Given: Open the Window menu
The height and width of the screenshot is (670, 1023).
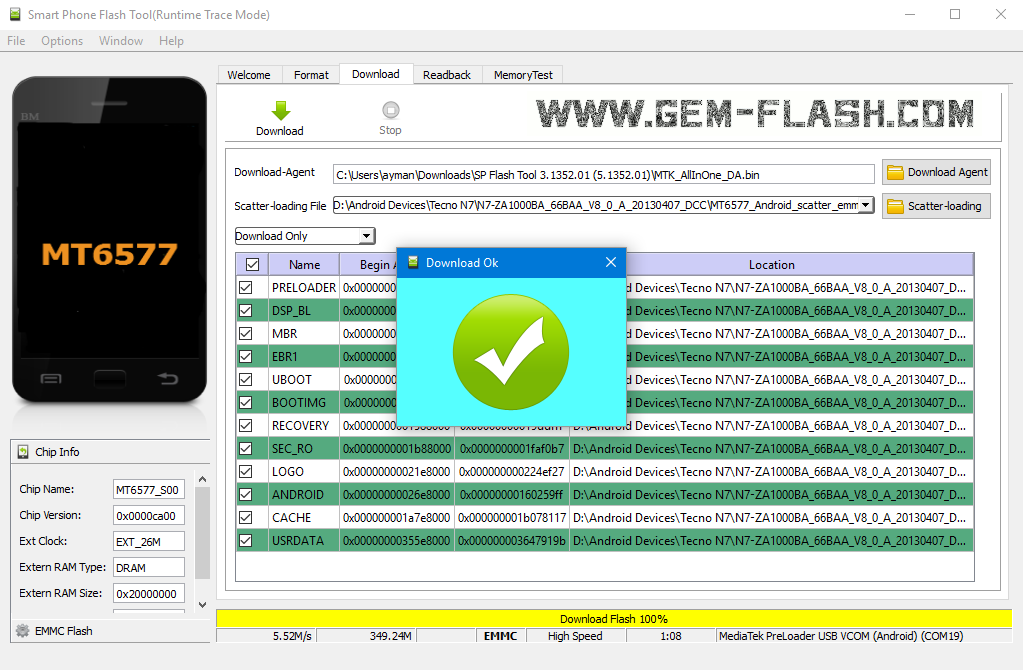Looking at the screenshot, I should click(x=121, y=41).
